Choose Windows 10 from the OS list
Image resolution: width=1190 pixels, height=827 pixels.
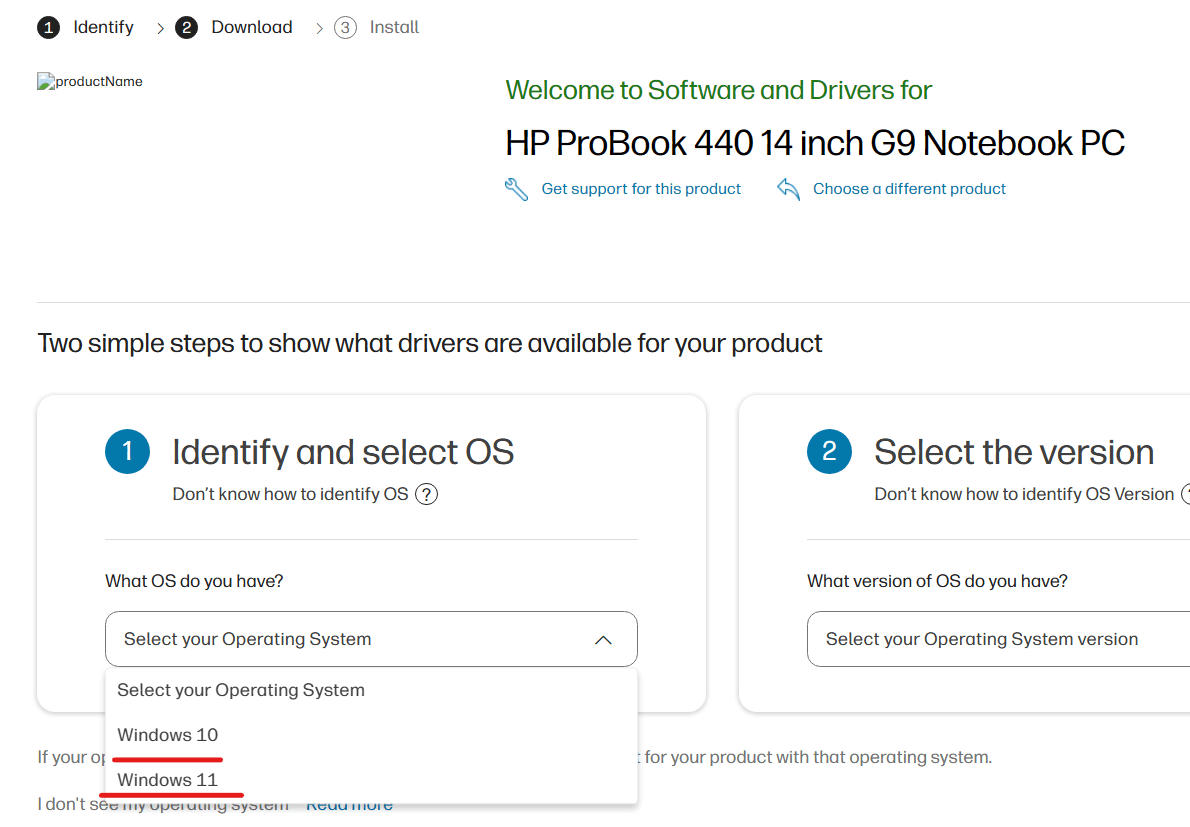[x=371, y=734]
